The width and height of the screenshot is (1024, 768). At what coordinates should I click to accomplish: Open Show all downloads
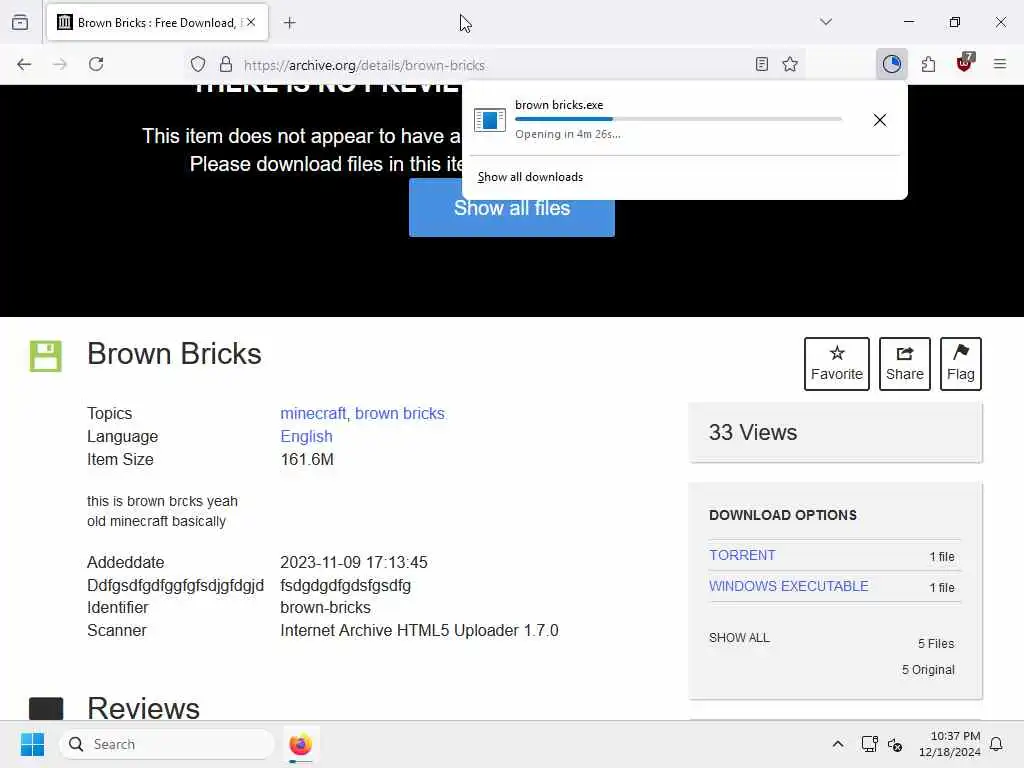pos(530,177)
